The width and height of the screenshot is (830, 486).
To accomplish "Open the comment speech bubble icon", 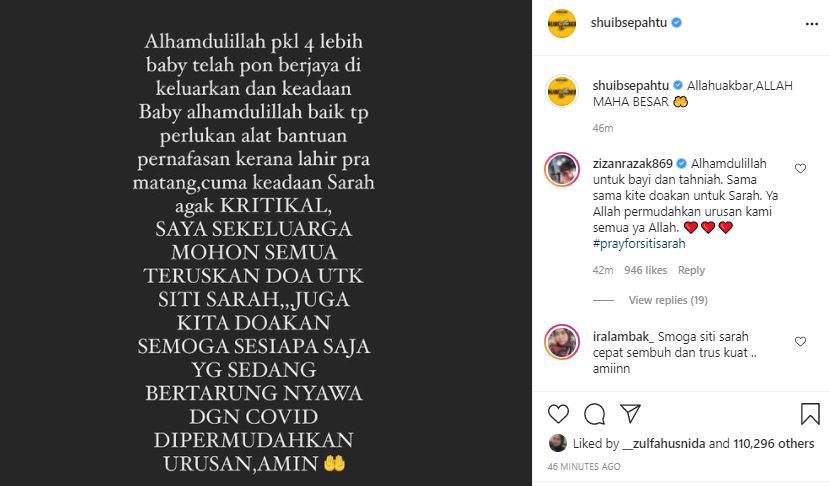I will click(x=594, y=413).
